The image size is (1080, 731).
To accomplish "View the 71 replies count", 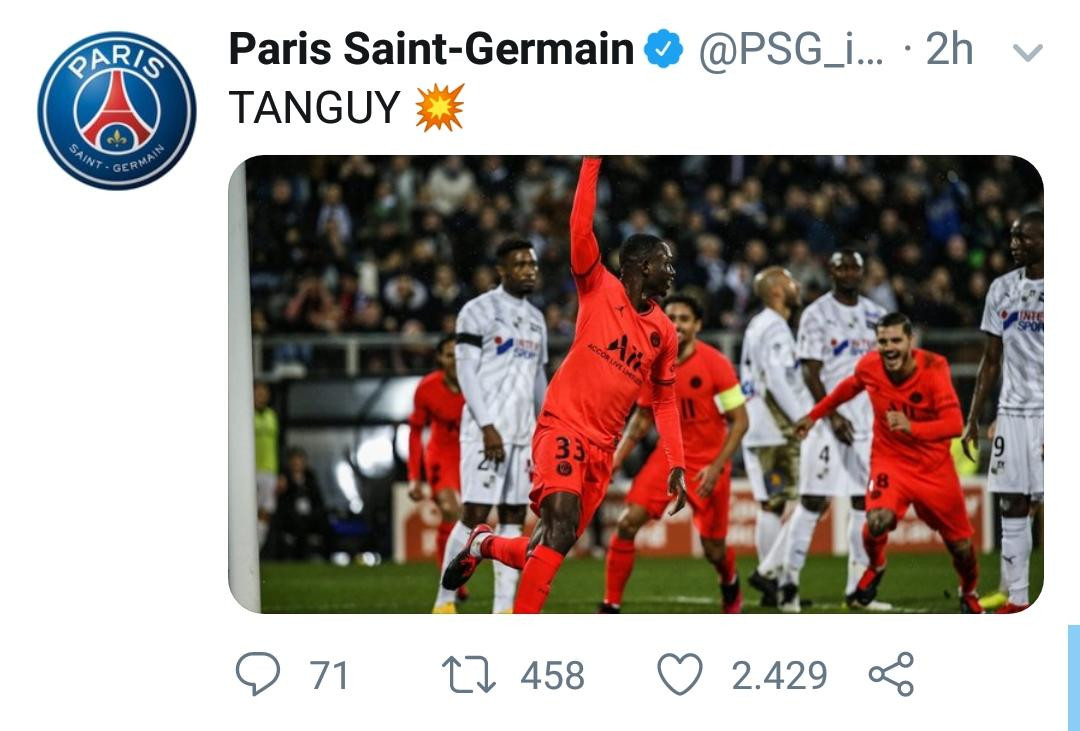I will [x=329, y=675].
